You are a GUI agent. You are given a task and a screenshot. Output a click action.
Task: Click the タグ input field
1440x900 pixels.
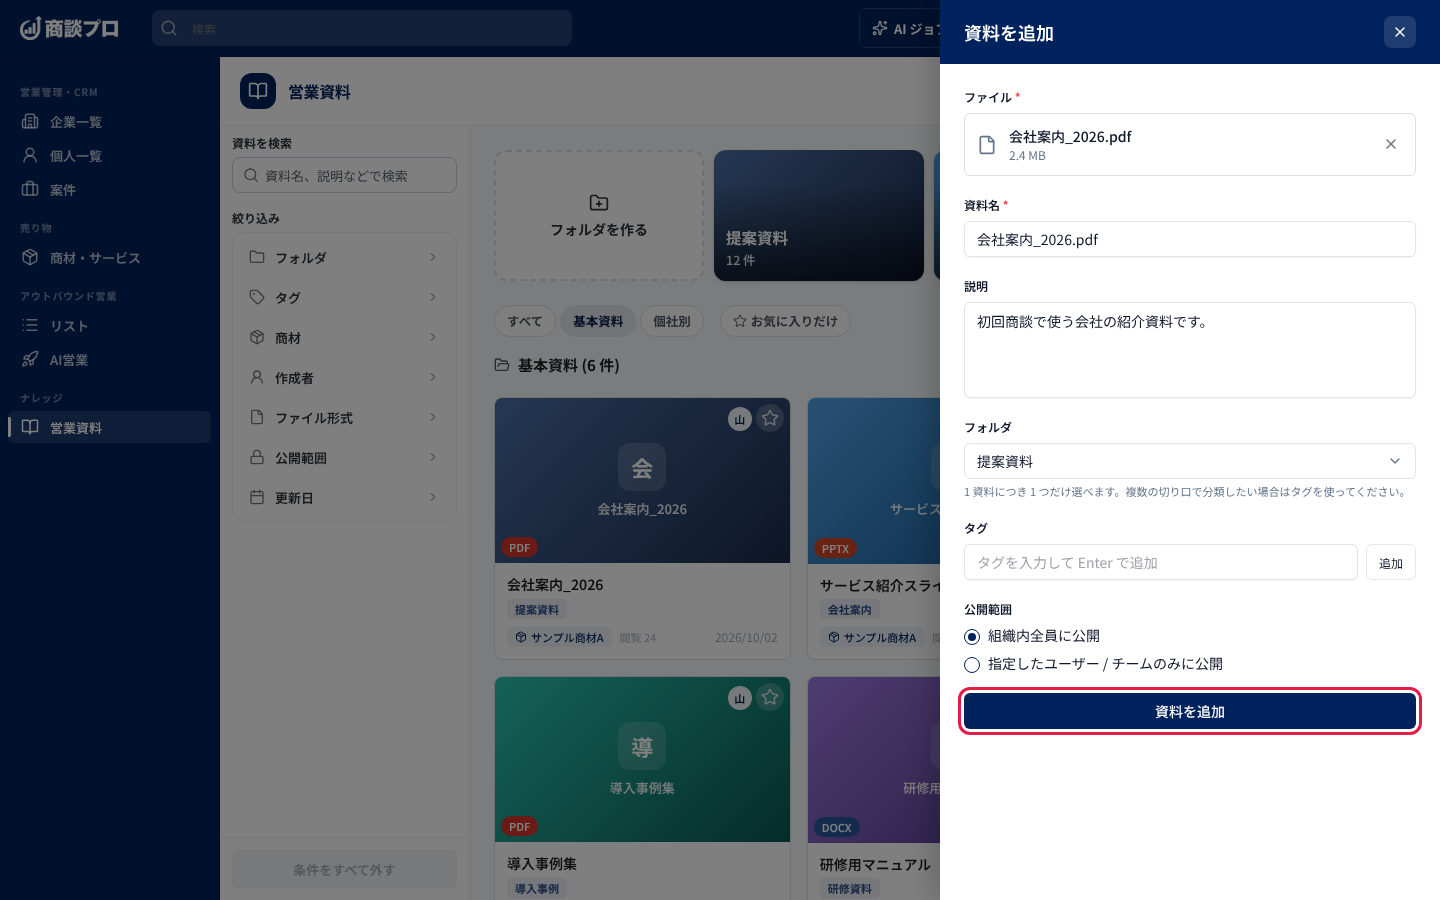(1160, 562)
